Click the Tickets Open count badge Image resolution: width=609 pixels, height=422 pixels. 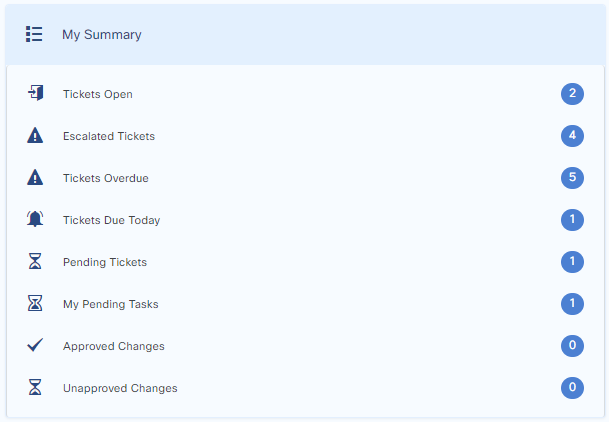coord(572,94)
